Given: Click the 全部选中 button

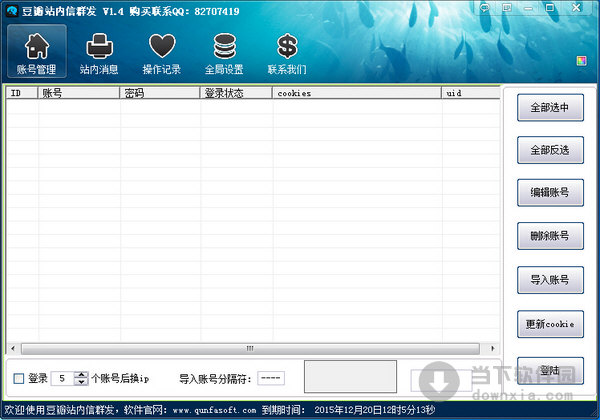Looking at the screenshot, I should 550,108.
